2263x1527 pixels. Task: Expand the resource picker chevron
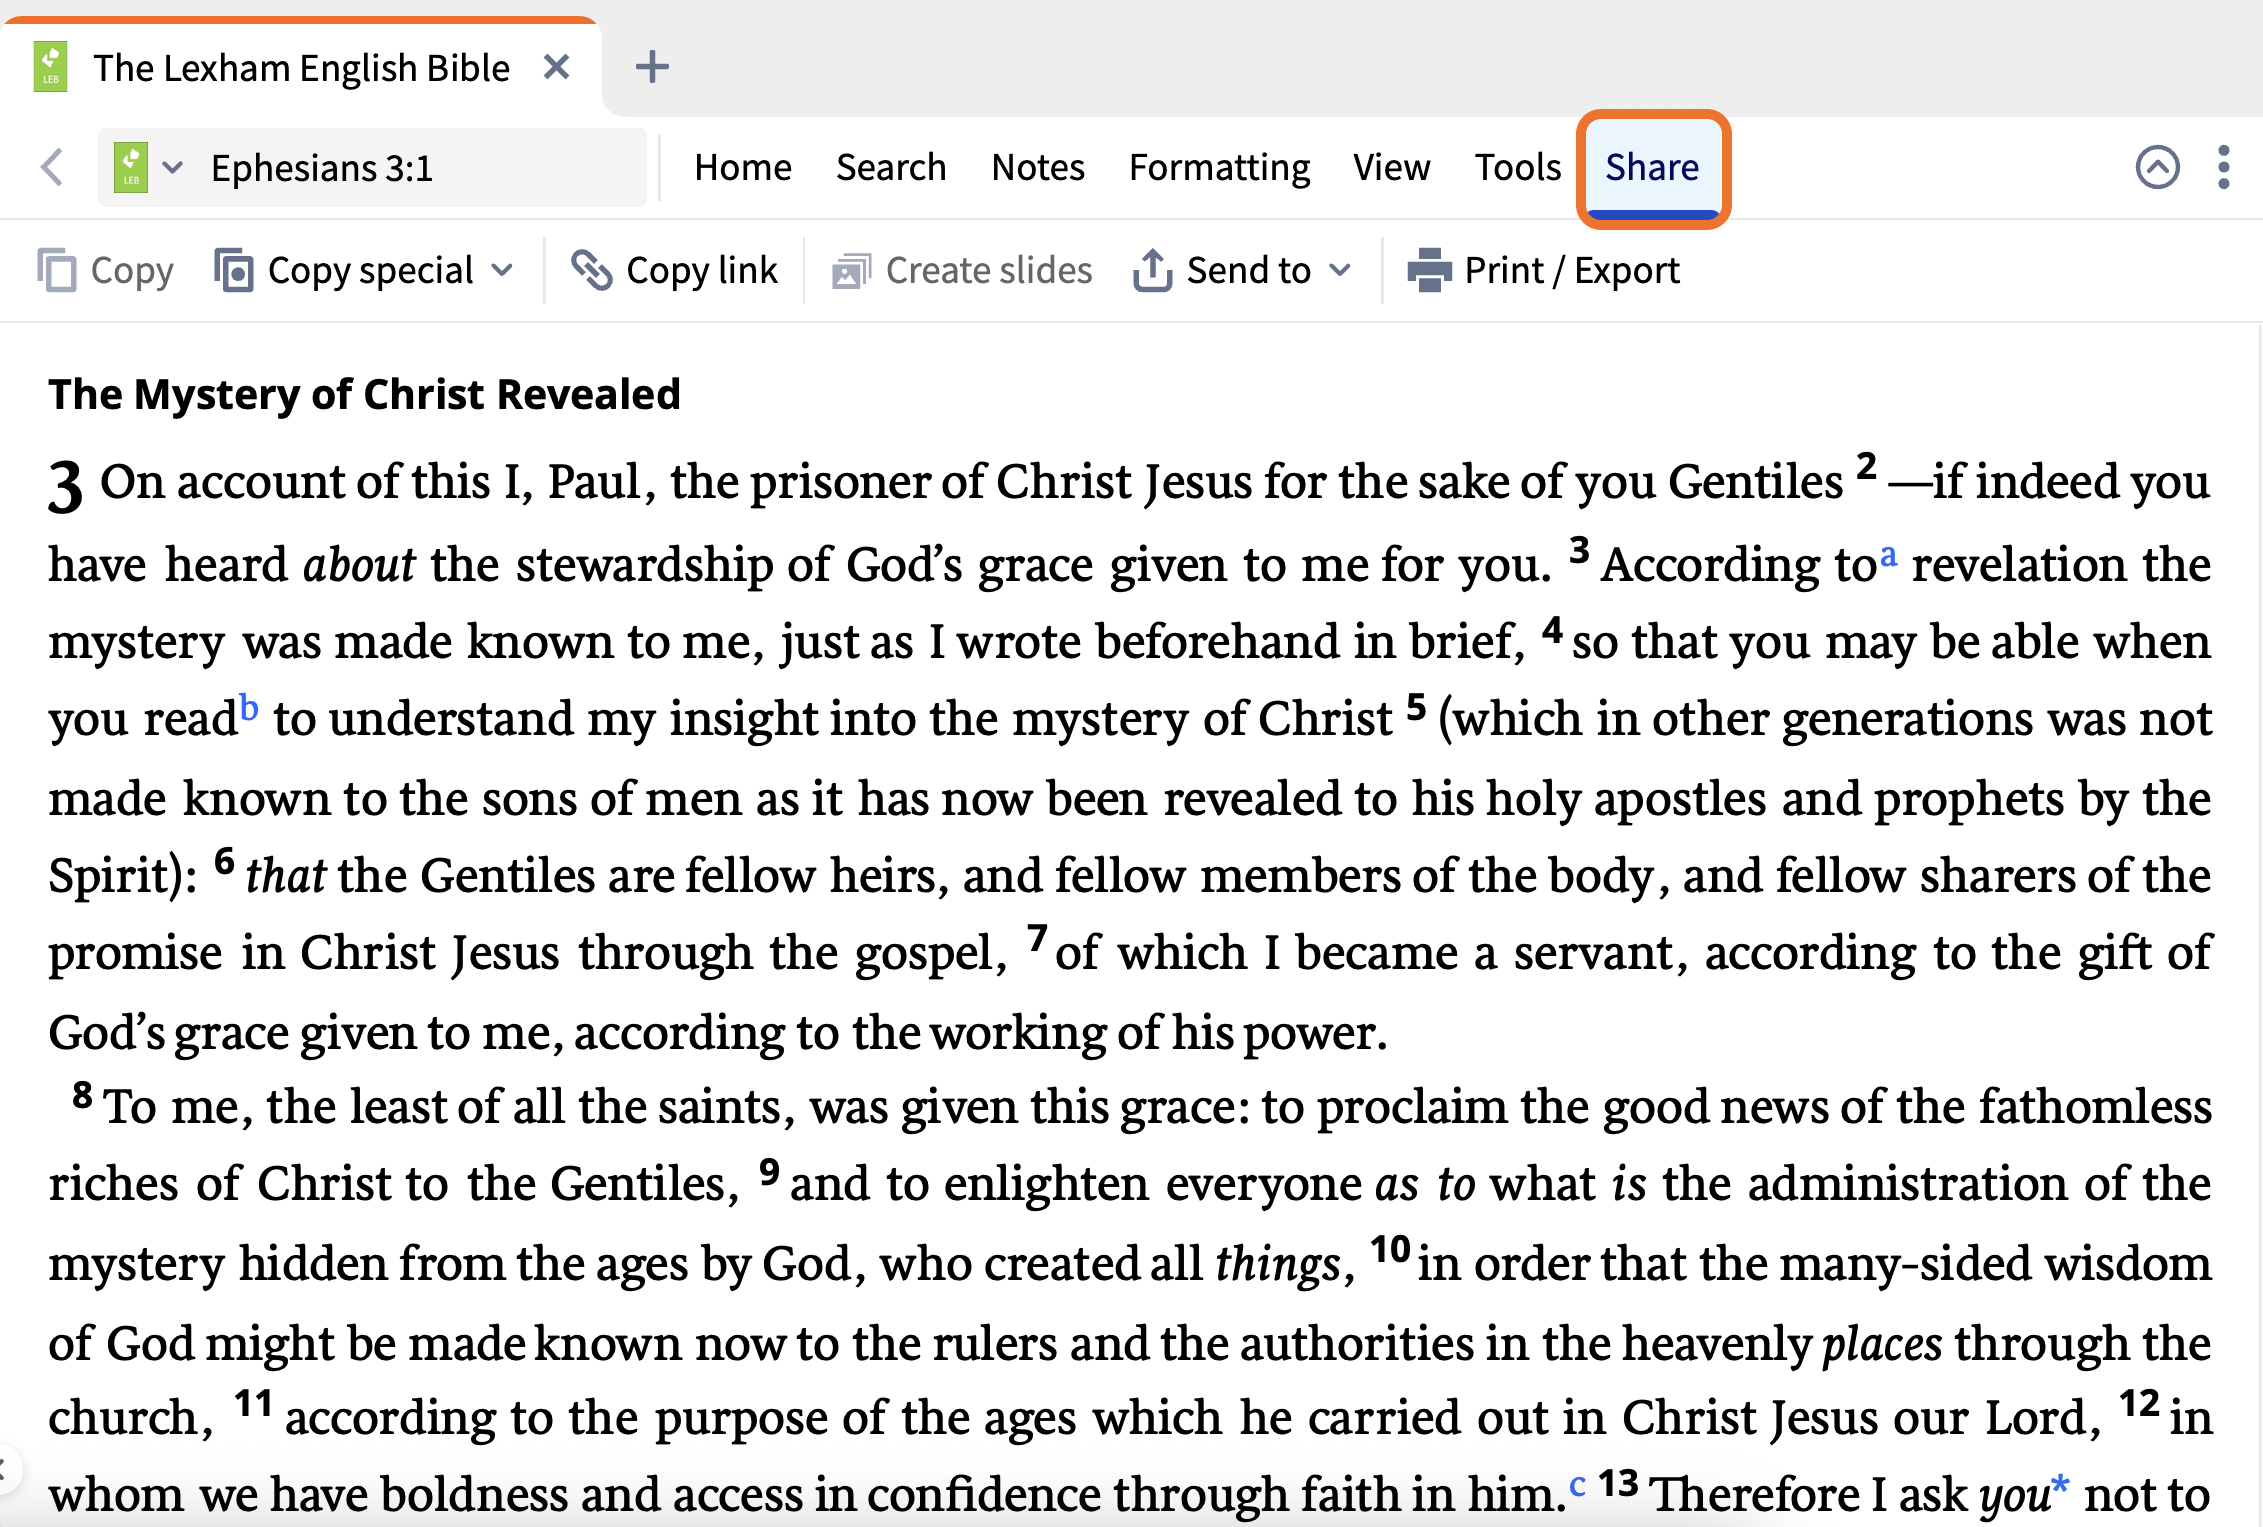tap(173, 167)
